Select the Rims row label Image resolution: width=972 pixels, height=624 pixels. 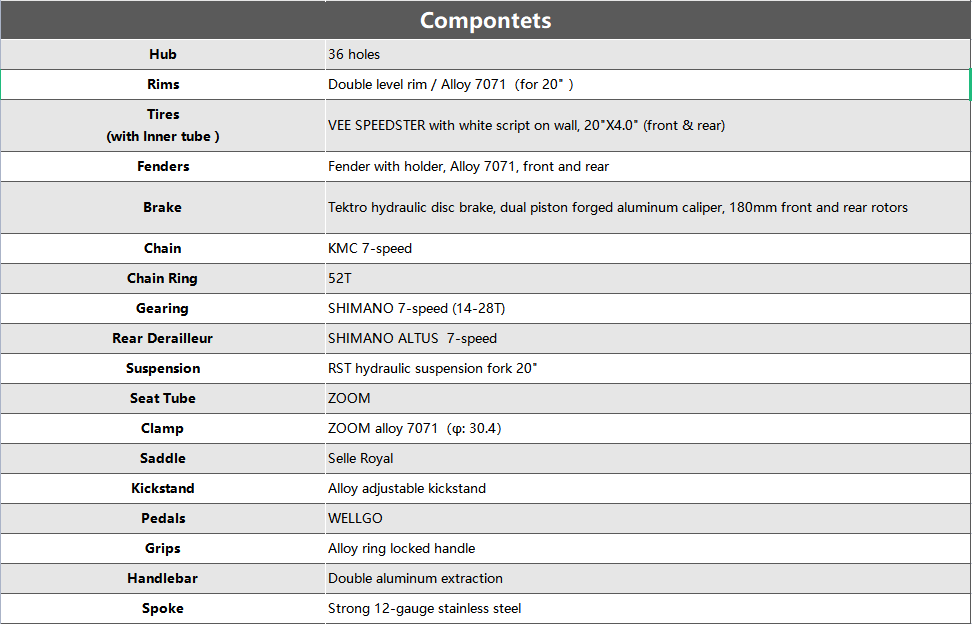click(162, 84)
